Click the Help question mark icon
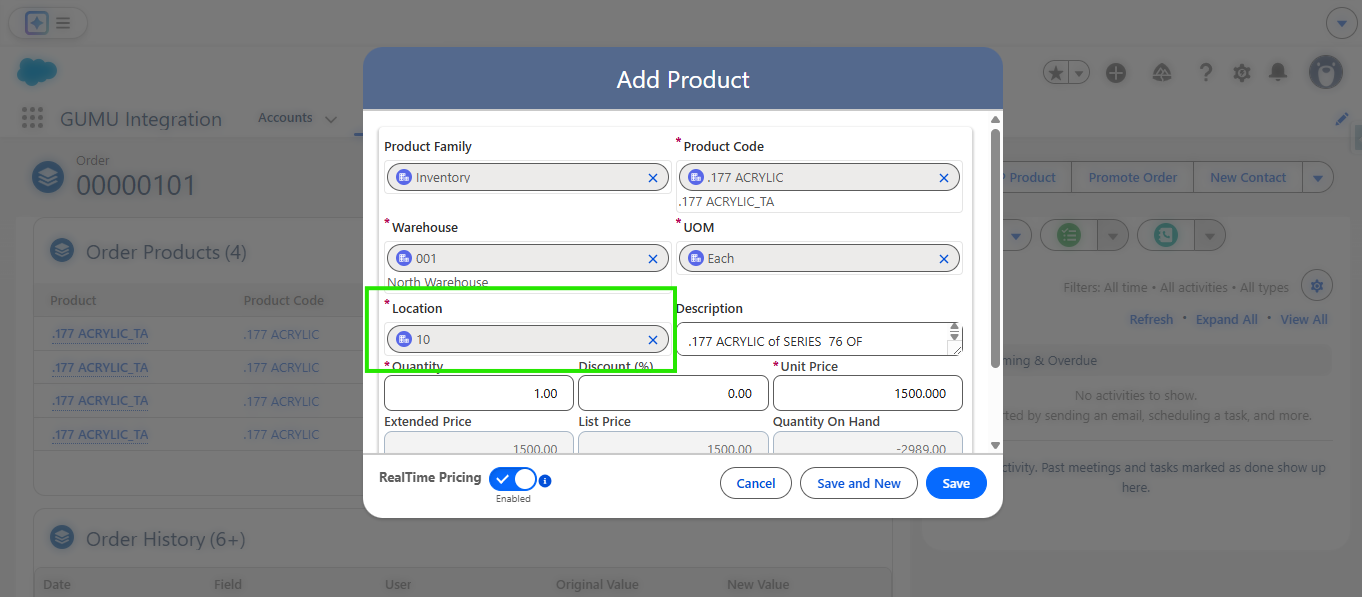The height and width of the screenshot is (597, 1362). pyautogui.click(x=1206, y=72)
